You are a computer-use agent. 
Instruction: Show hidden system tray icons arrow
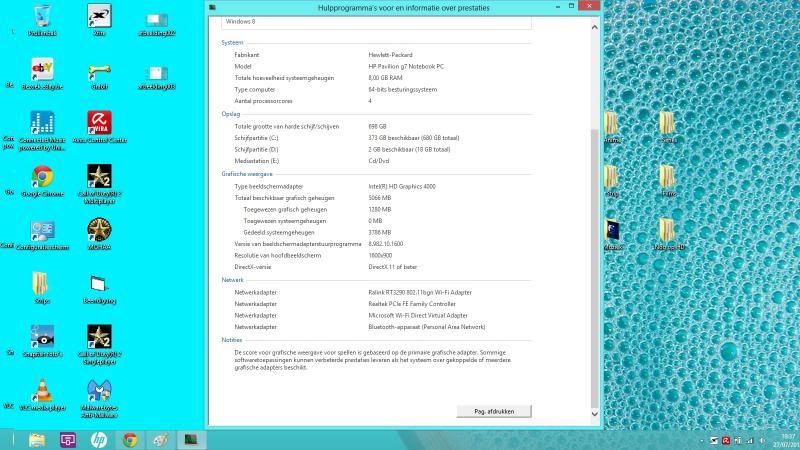point(702,440)
